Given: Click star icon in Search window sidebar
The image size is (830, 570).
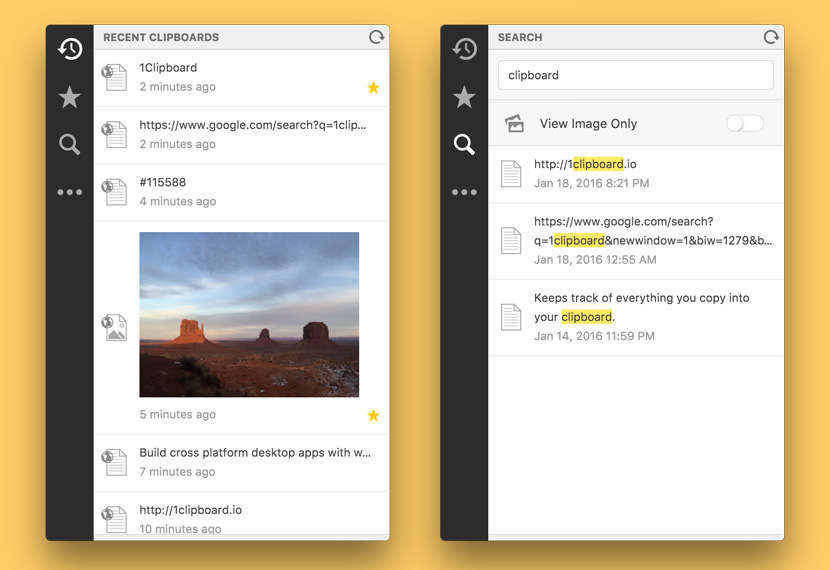Looking at the screenshot, I should (464, 97).
